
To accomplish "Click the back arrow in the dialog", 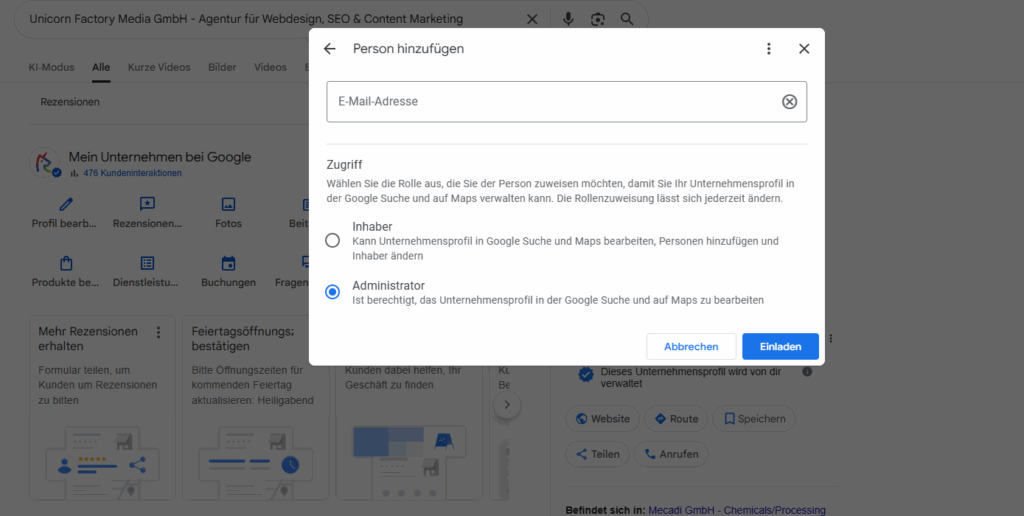I will click(x=330, y=49).
